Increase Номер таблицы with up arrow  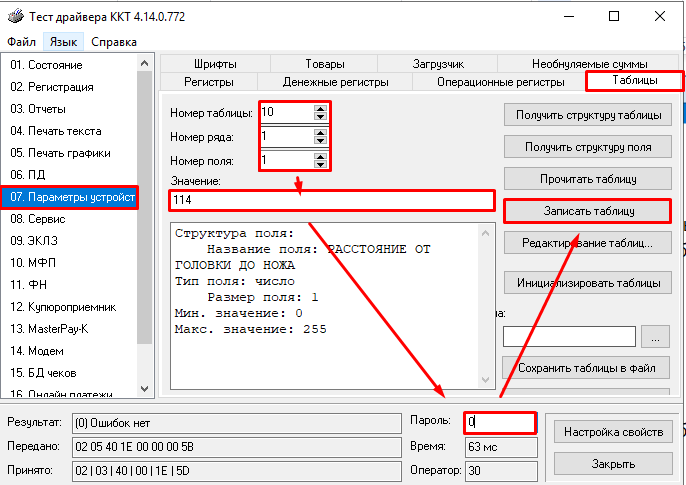[319, 108]
